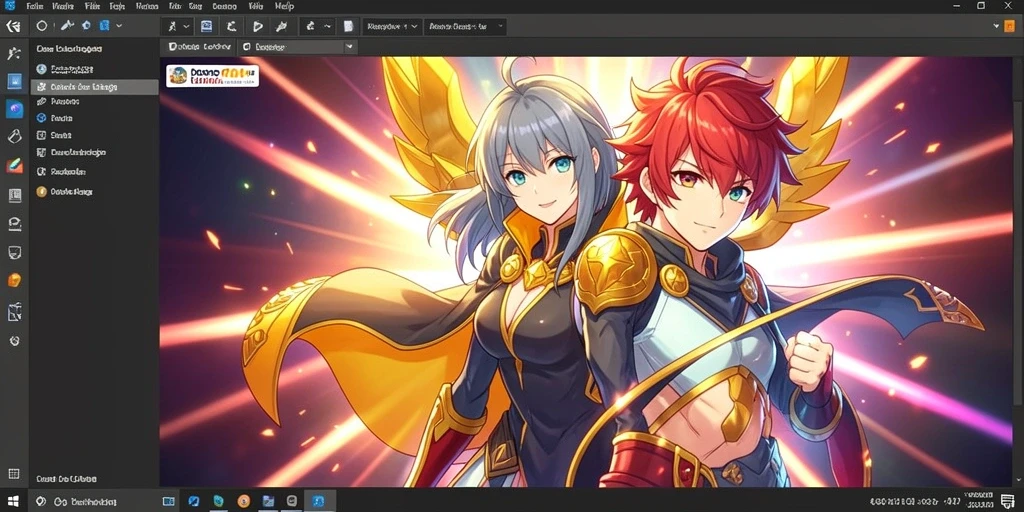Click the blue application logo in title bar
The height and width of the screenshot is (512, 1024).
tap(9, 6)
